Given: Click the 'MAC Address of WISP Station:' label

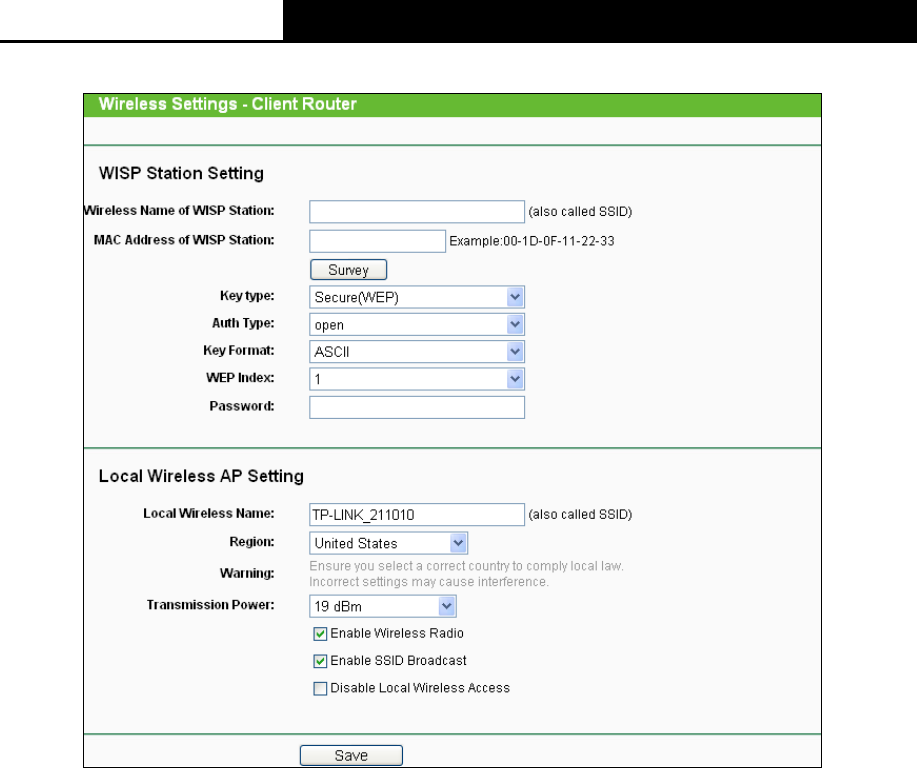Looking at the screenshot, I should click(x=184, y=240).
